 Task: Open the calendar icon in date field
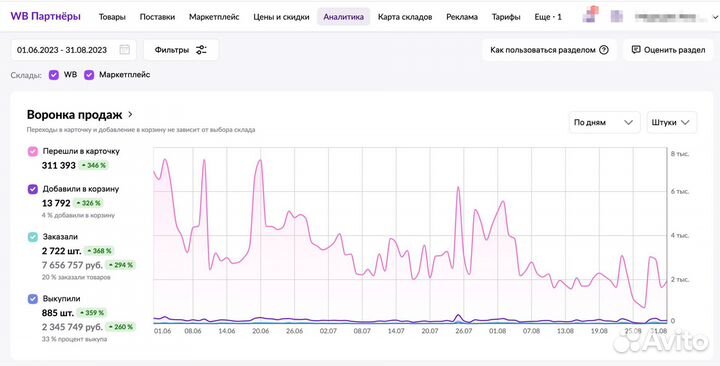point(124,50)
